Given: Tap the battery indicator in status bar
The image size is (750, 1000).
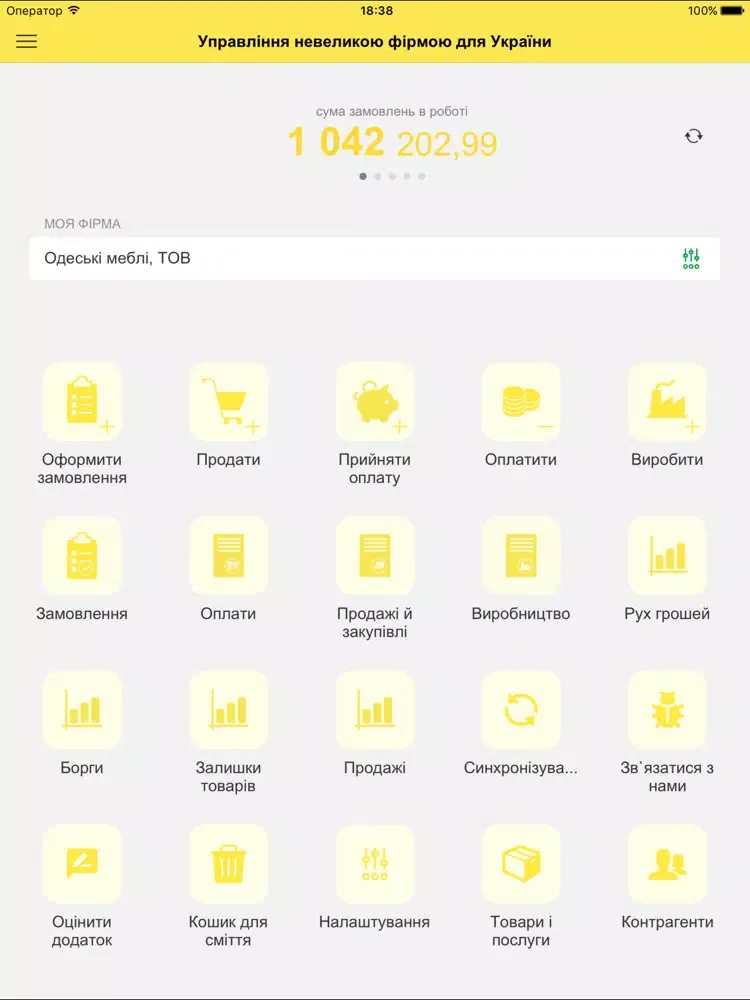Looking at the screenshot, I should pos(732,11).
